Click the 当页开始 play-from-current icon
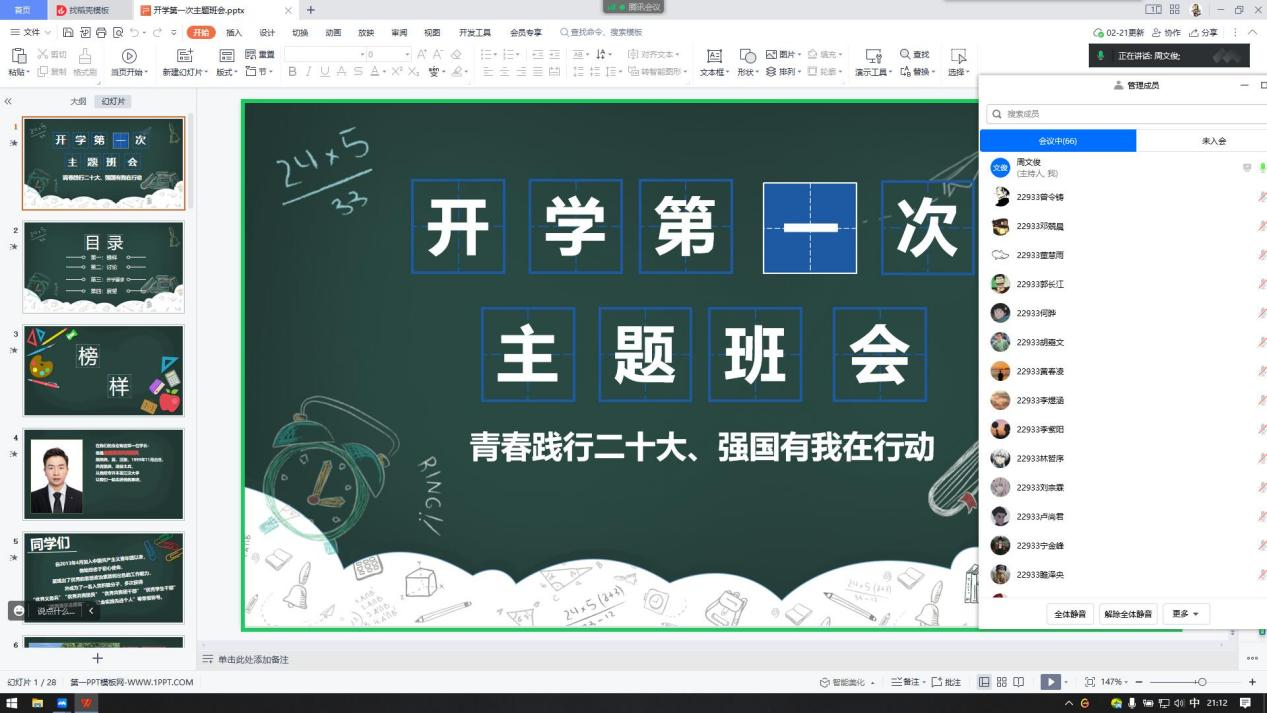 click(128, 56)
